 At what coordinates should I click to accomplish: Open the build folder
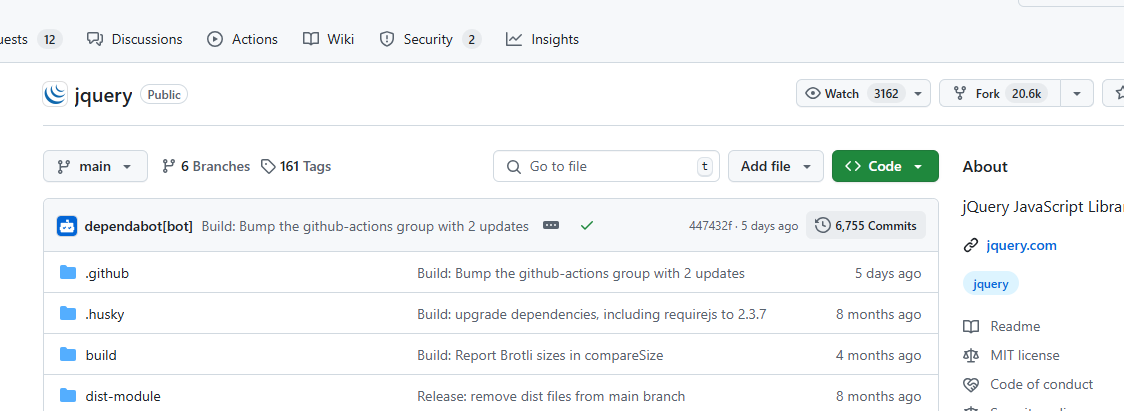(101, 355)
